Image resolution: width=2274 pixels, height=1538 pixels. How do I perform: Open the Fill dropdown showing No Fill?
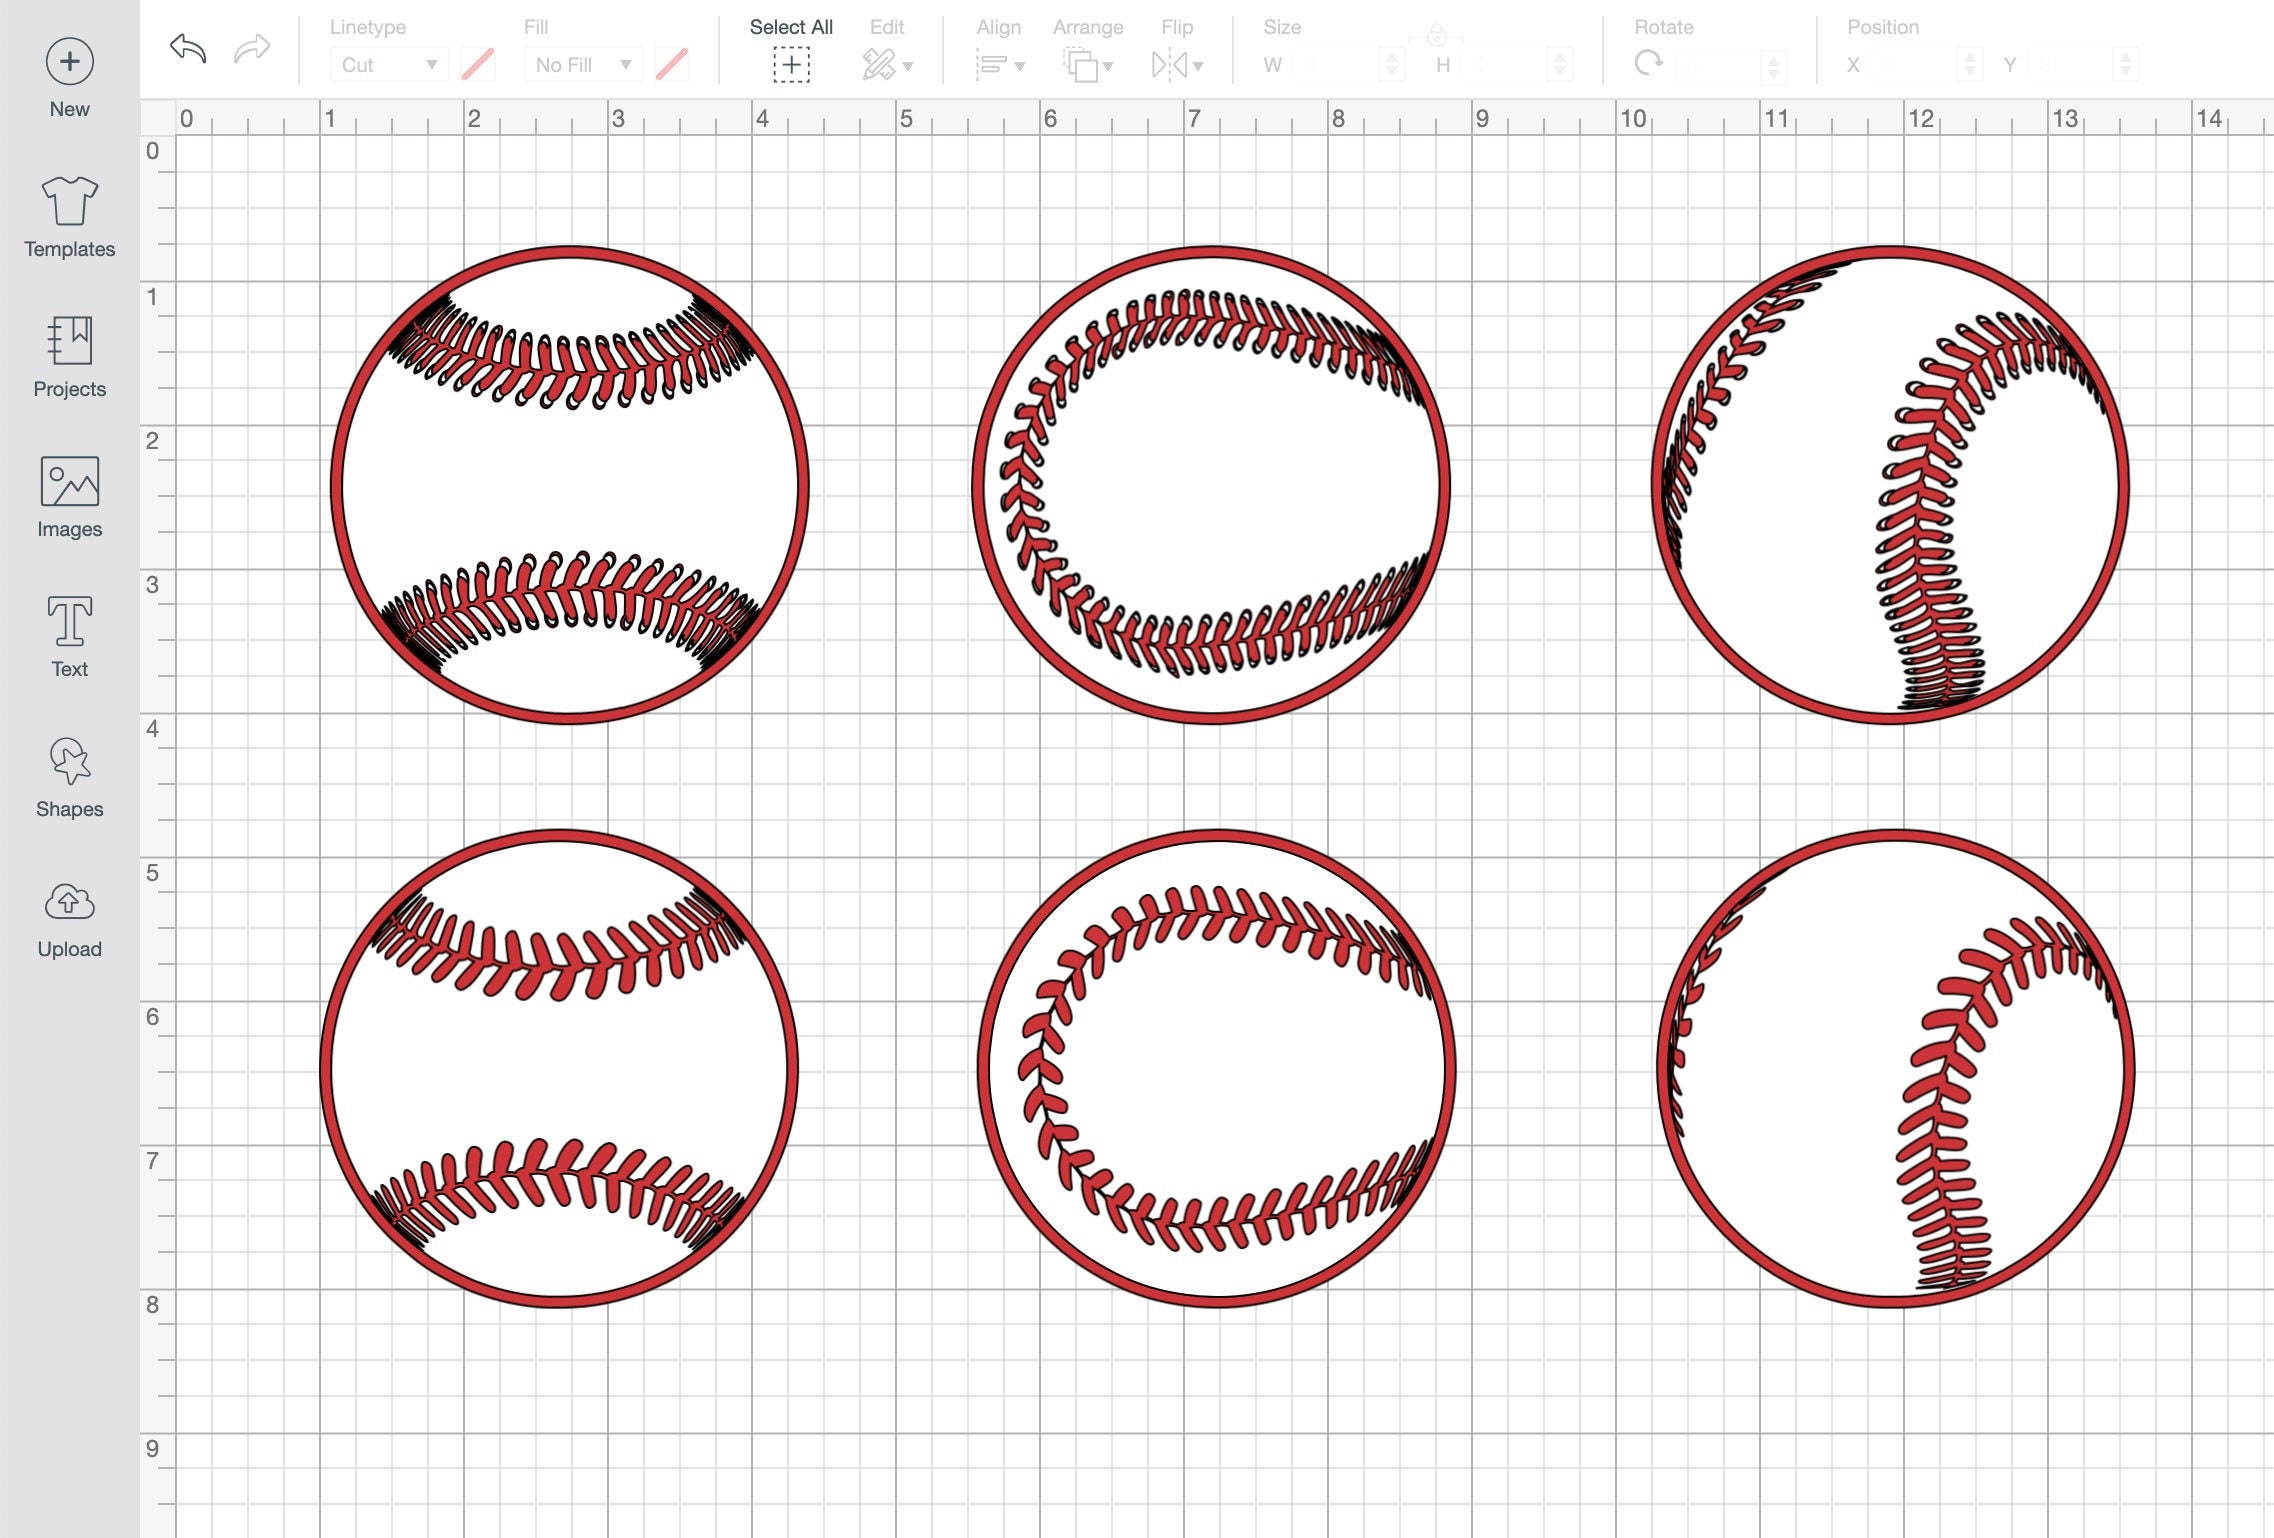582,63
